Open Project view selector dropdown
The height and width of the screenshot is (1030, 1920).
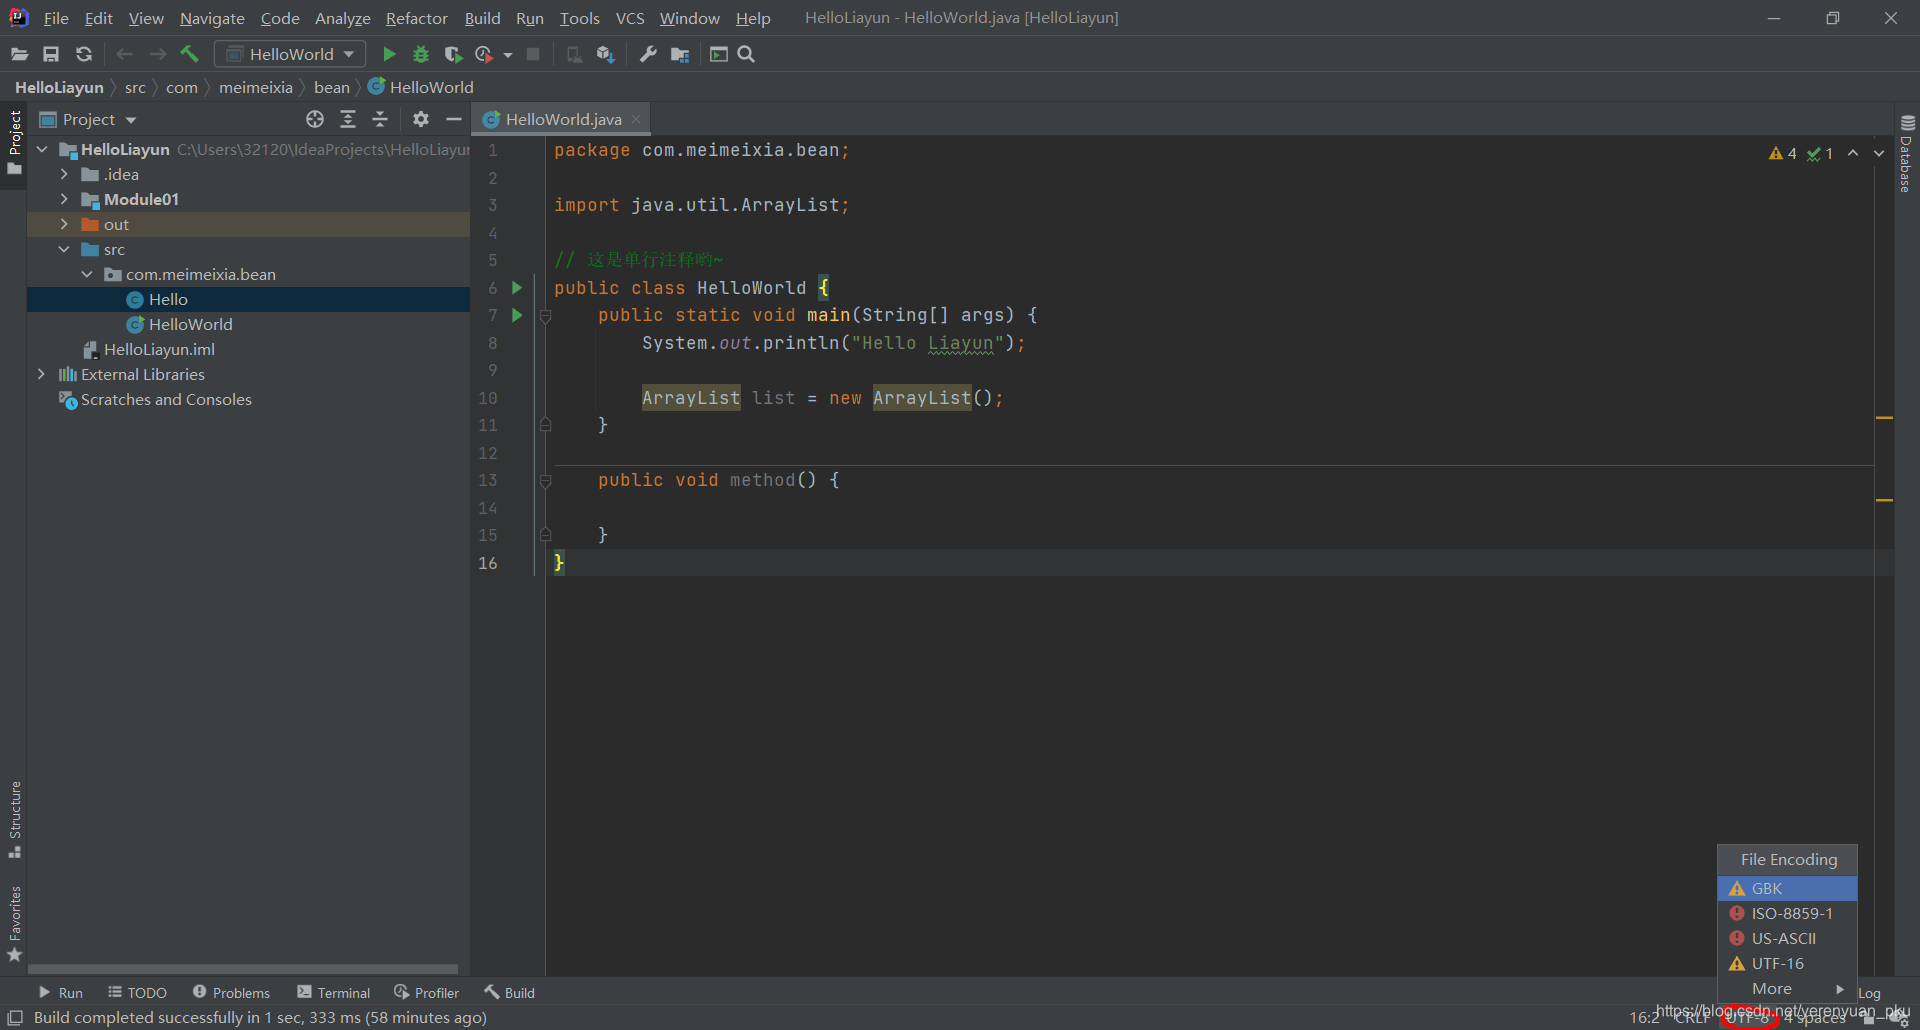88,119
